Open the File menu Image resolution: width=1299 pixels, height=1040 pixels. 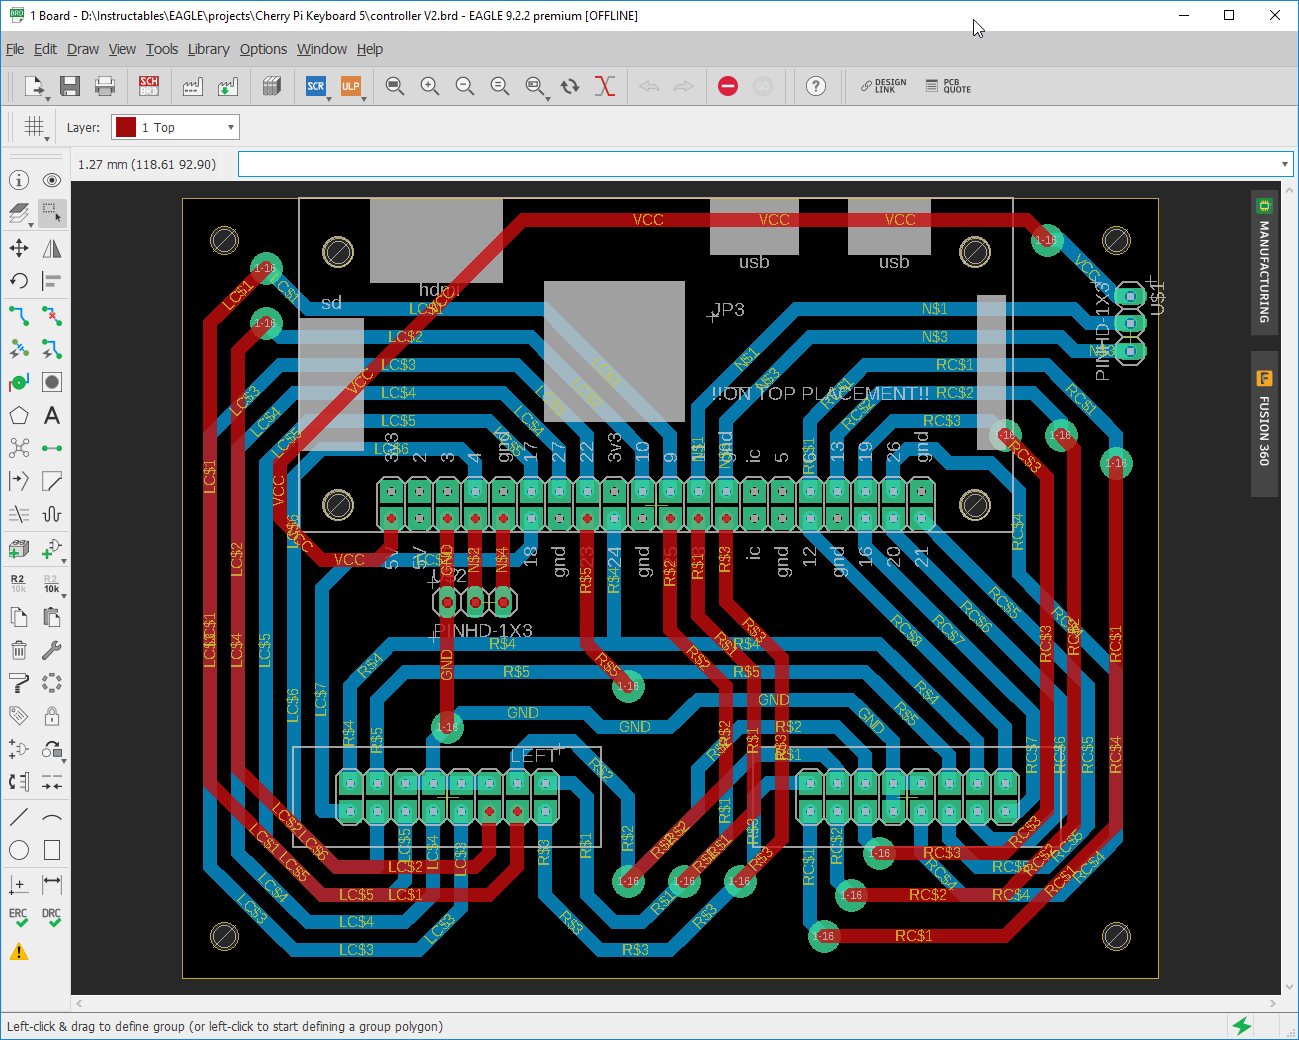point(15,49)
